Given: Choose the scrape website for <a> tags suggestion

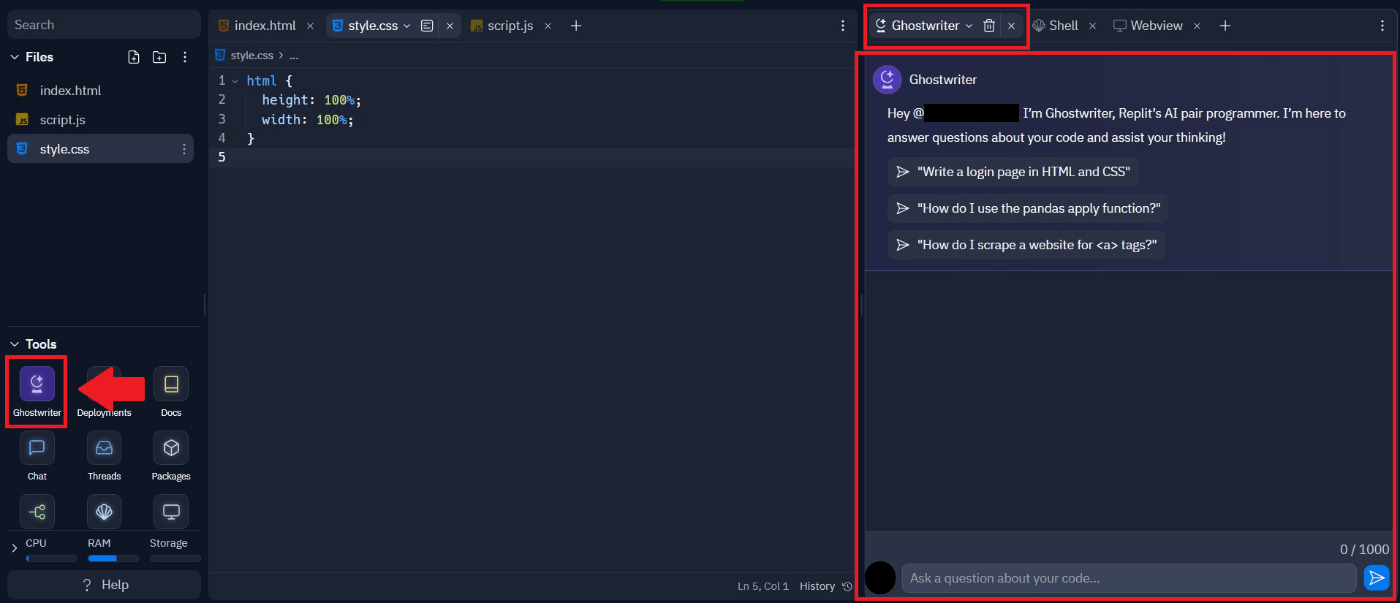Looking at the screenshot, I should (x=1026, y=245).
